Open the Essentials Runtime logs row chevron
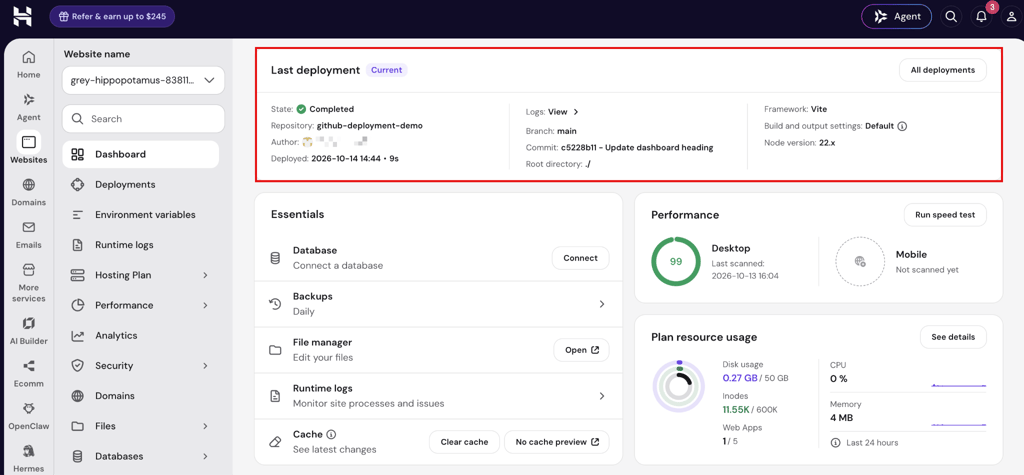1024x475 pixels. [x=601, y=396]
